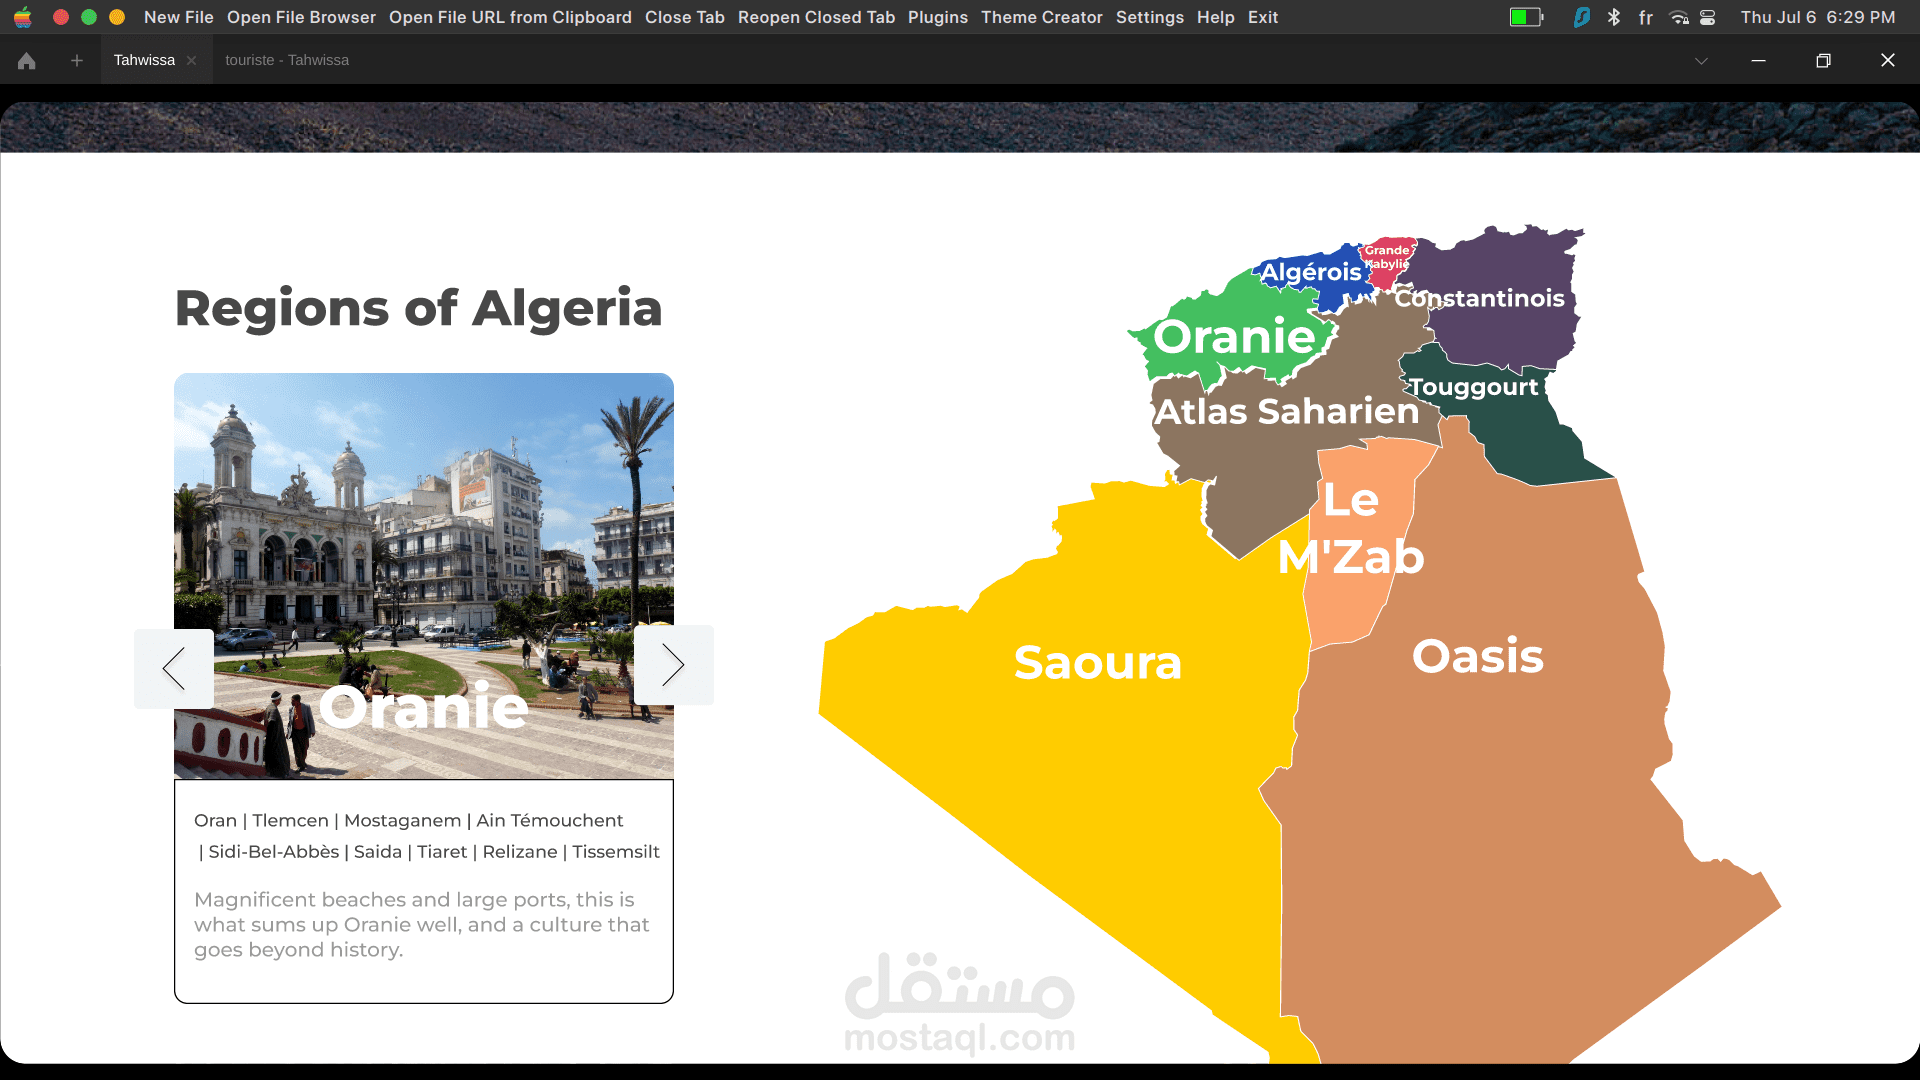Click the battery status icon
The width and height of the screenshot is (1920, 1080).
pos(1526,17)
